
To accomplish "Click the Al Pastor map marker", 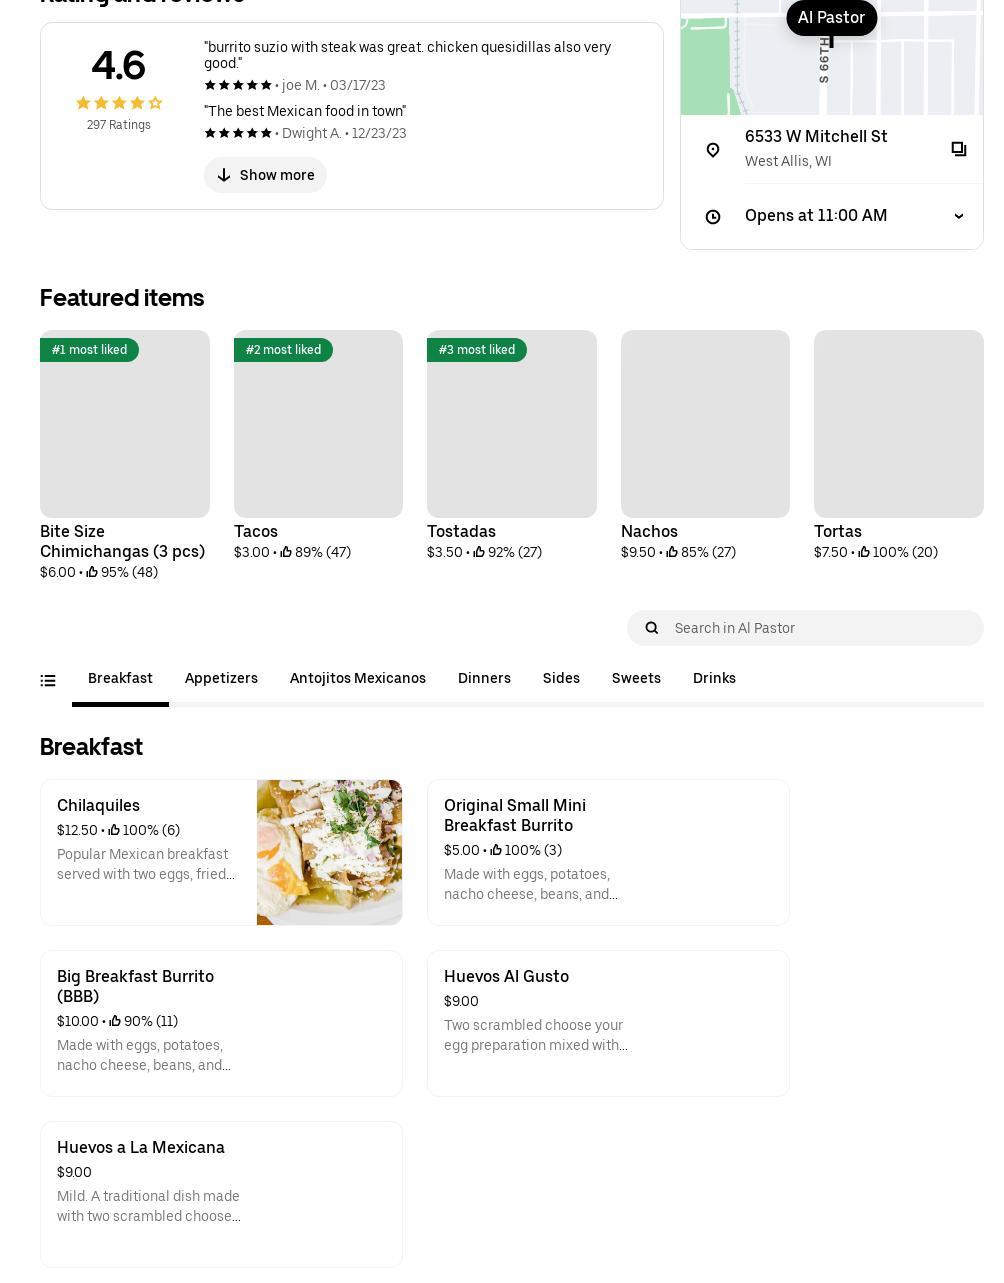I will tap(831, 18).
